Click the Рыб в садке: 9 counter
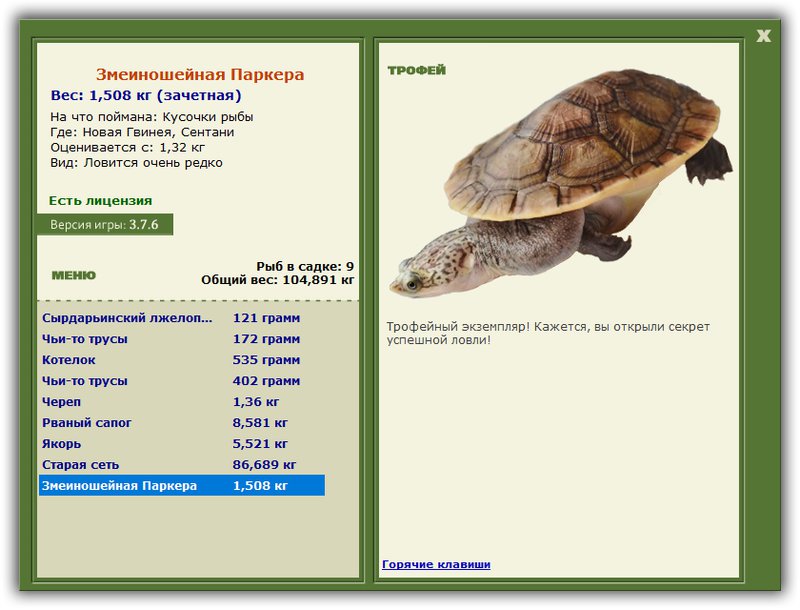800x610 pixels. pos(305,266)
